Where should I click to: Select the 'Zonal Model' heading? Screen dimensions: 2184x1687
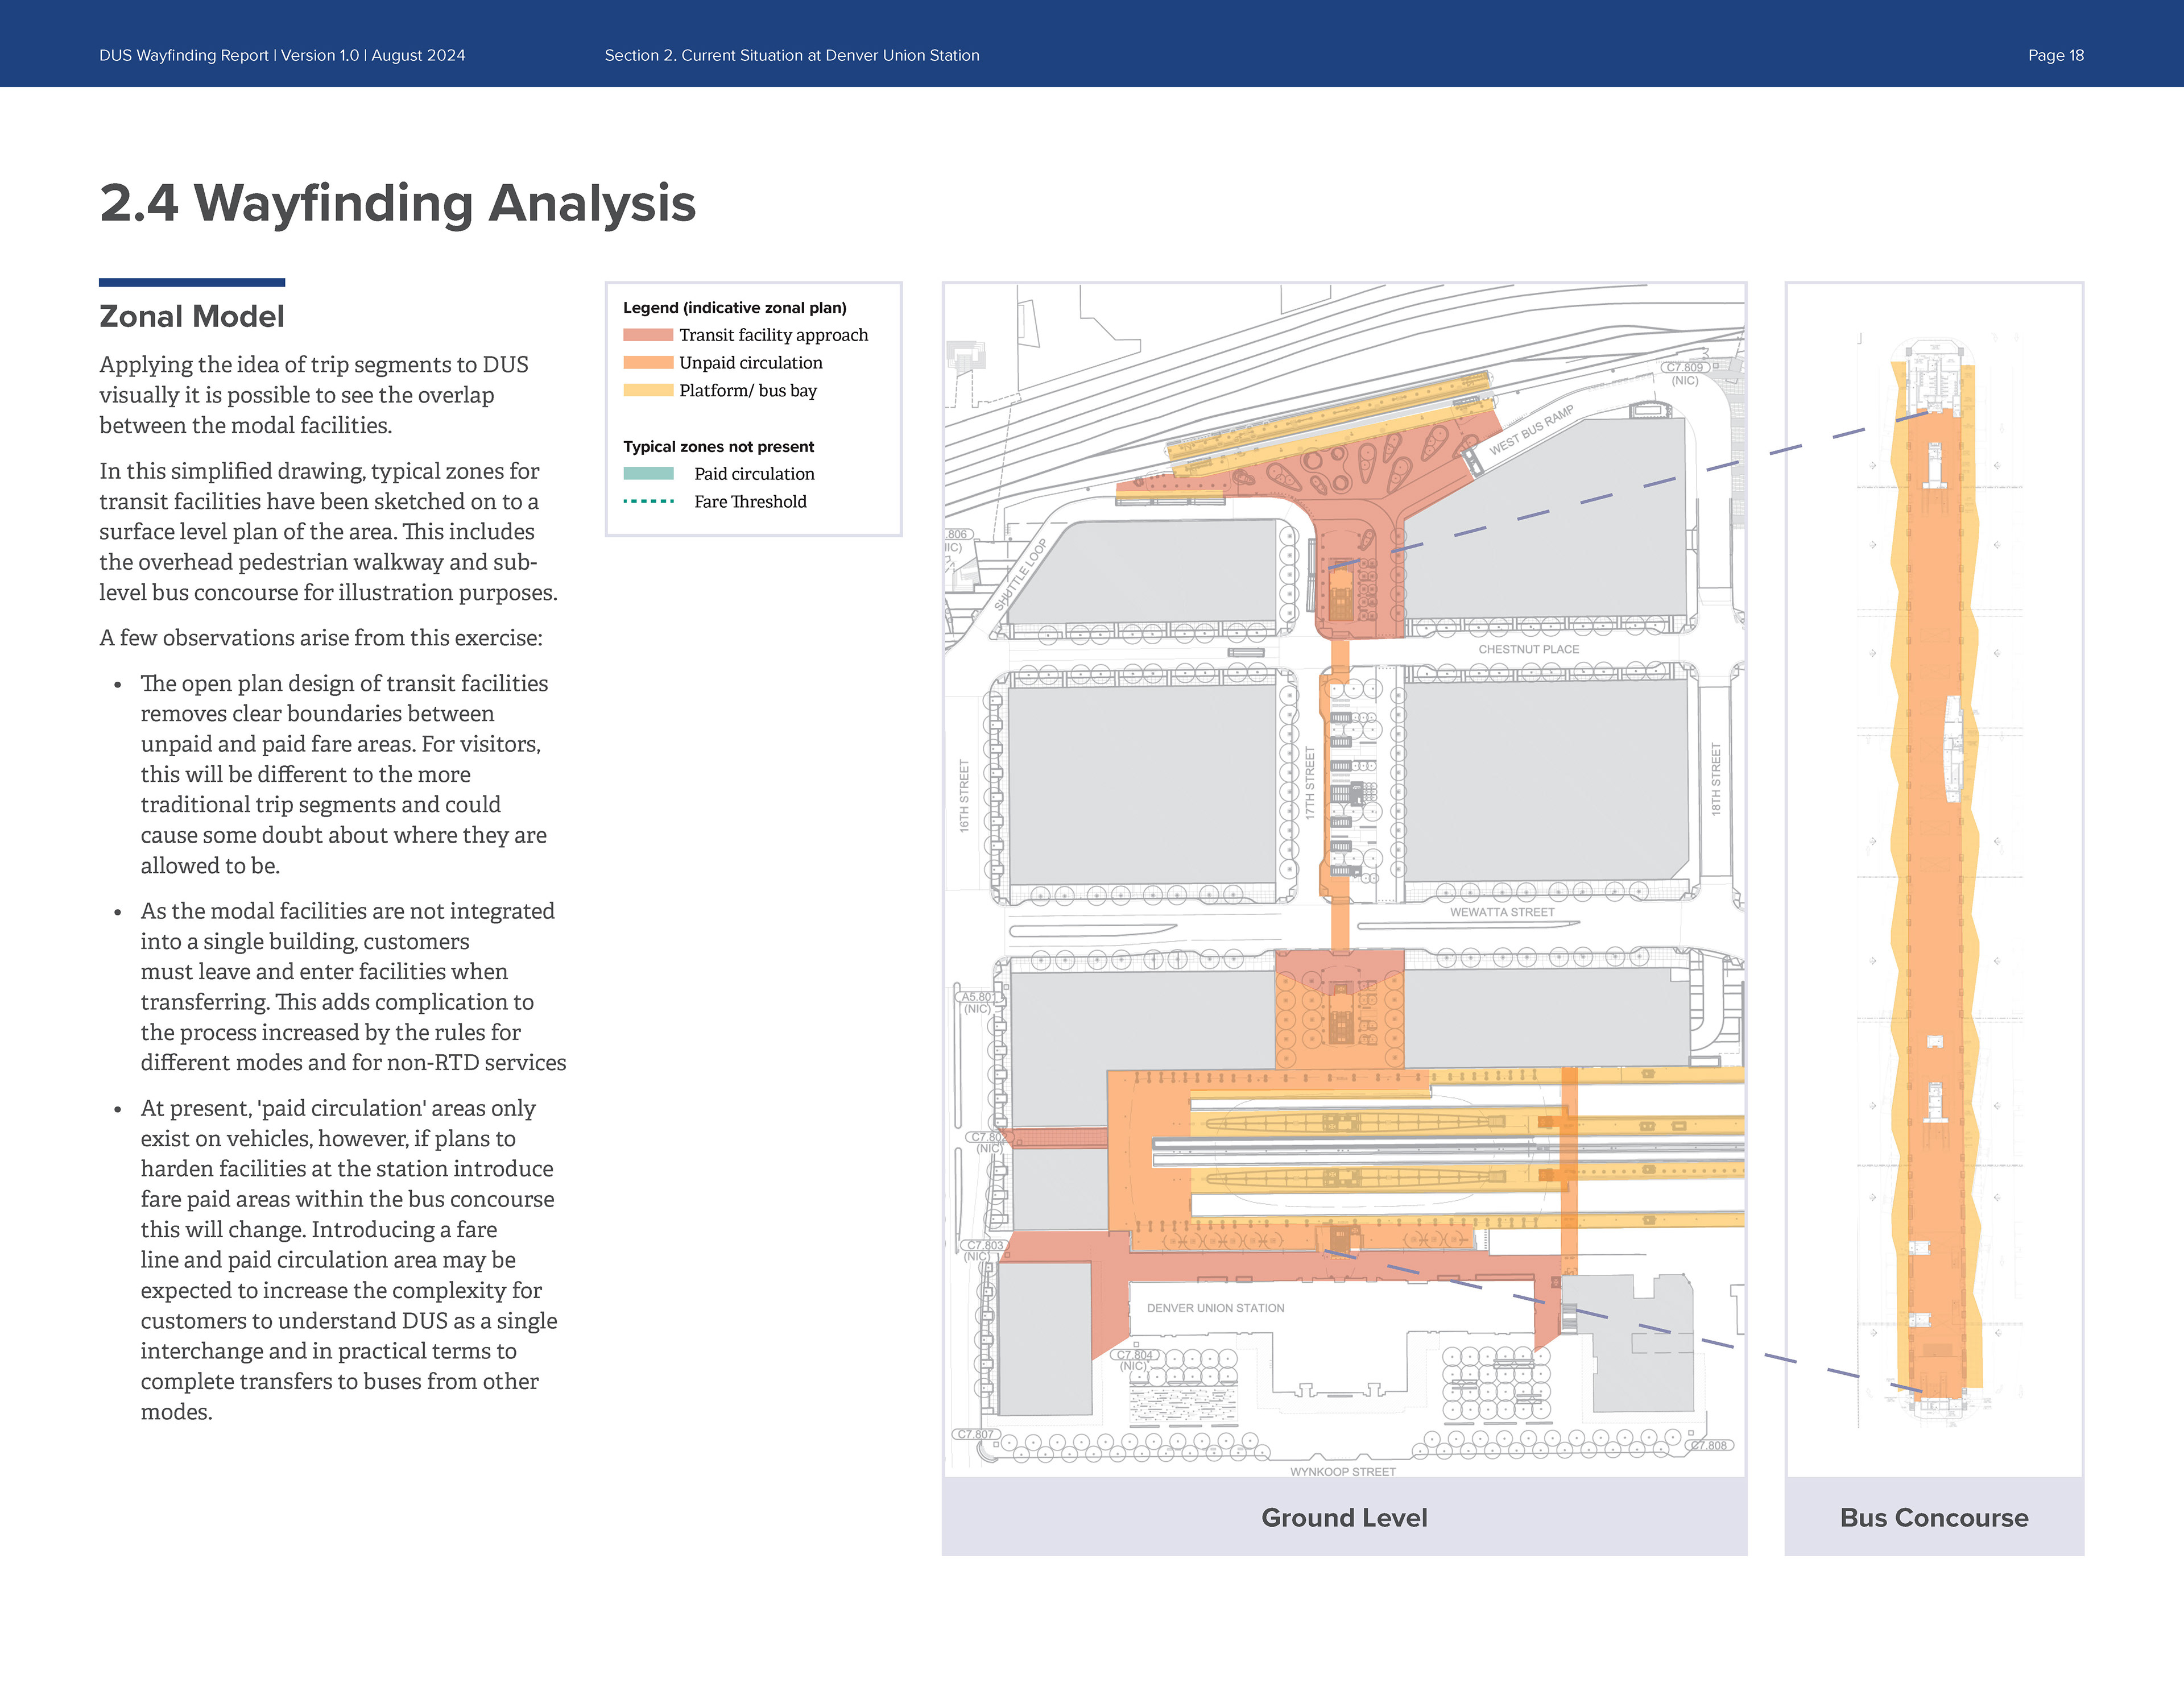(192, 317)
